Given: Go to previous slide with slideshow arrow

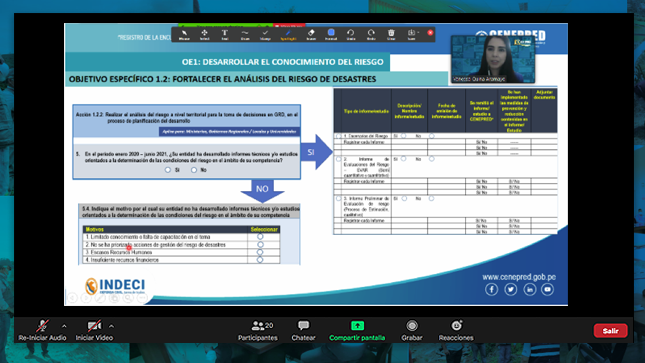Looking at the screenshot, I should [72, 298].
